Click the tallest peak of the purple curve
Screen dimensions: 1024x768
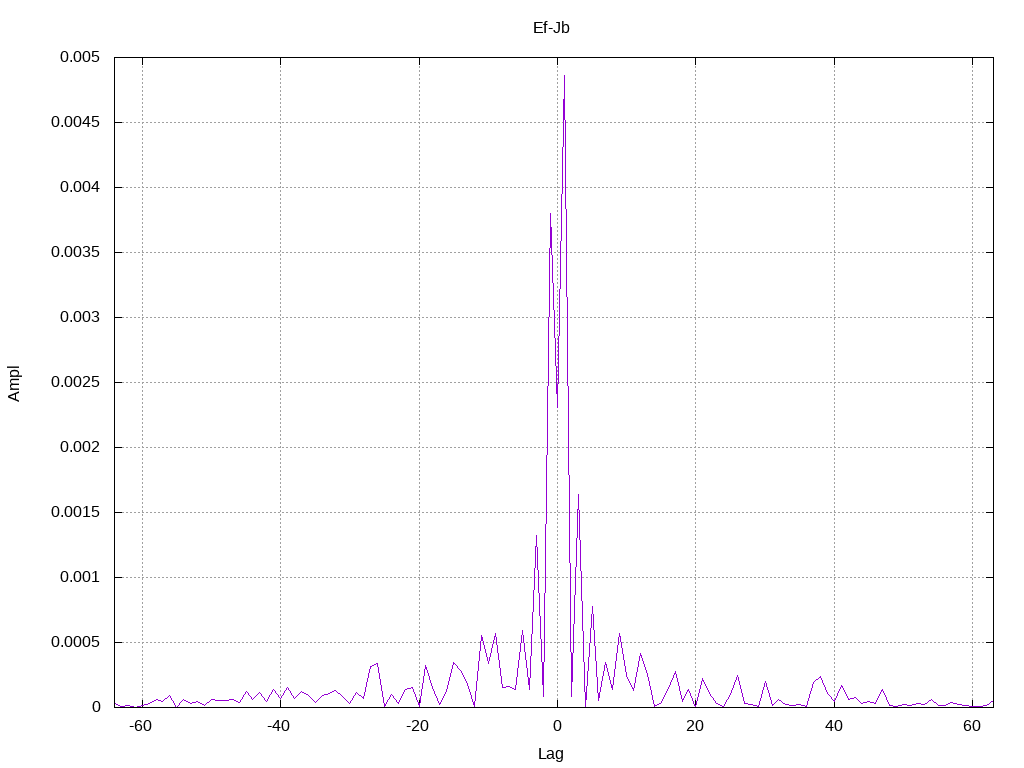tap(564, 76)
